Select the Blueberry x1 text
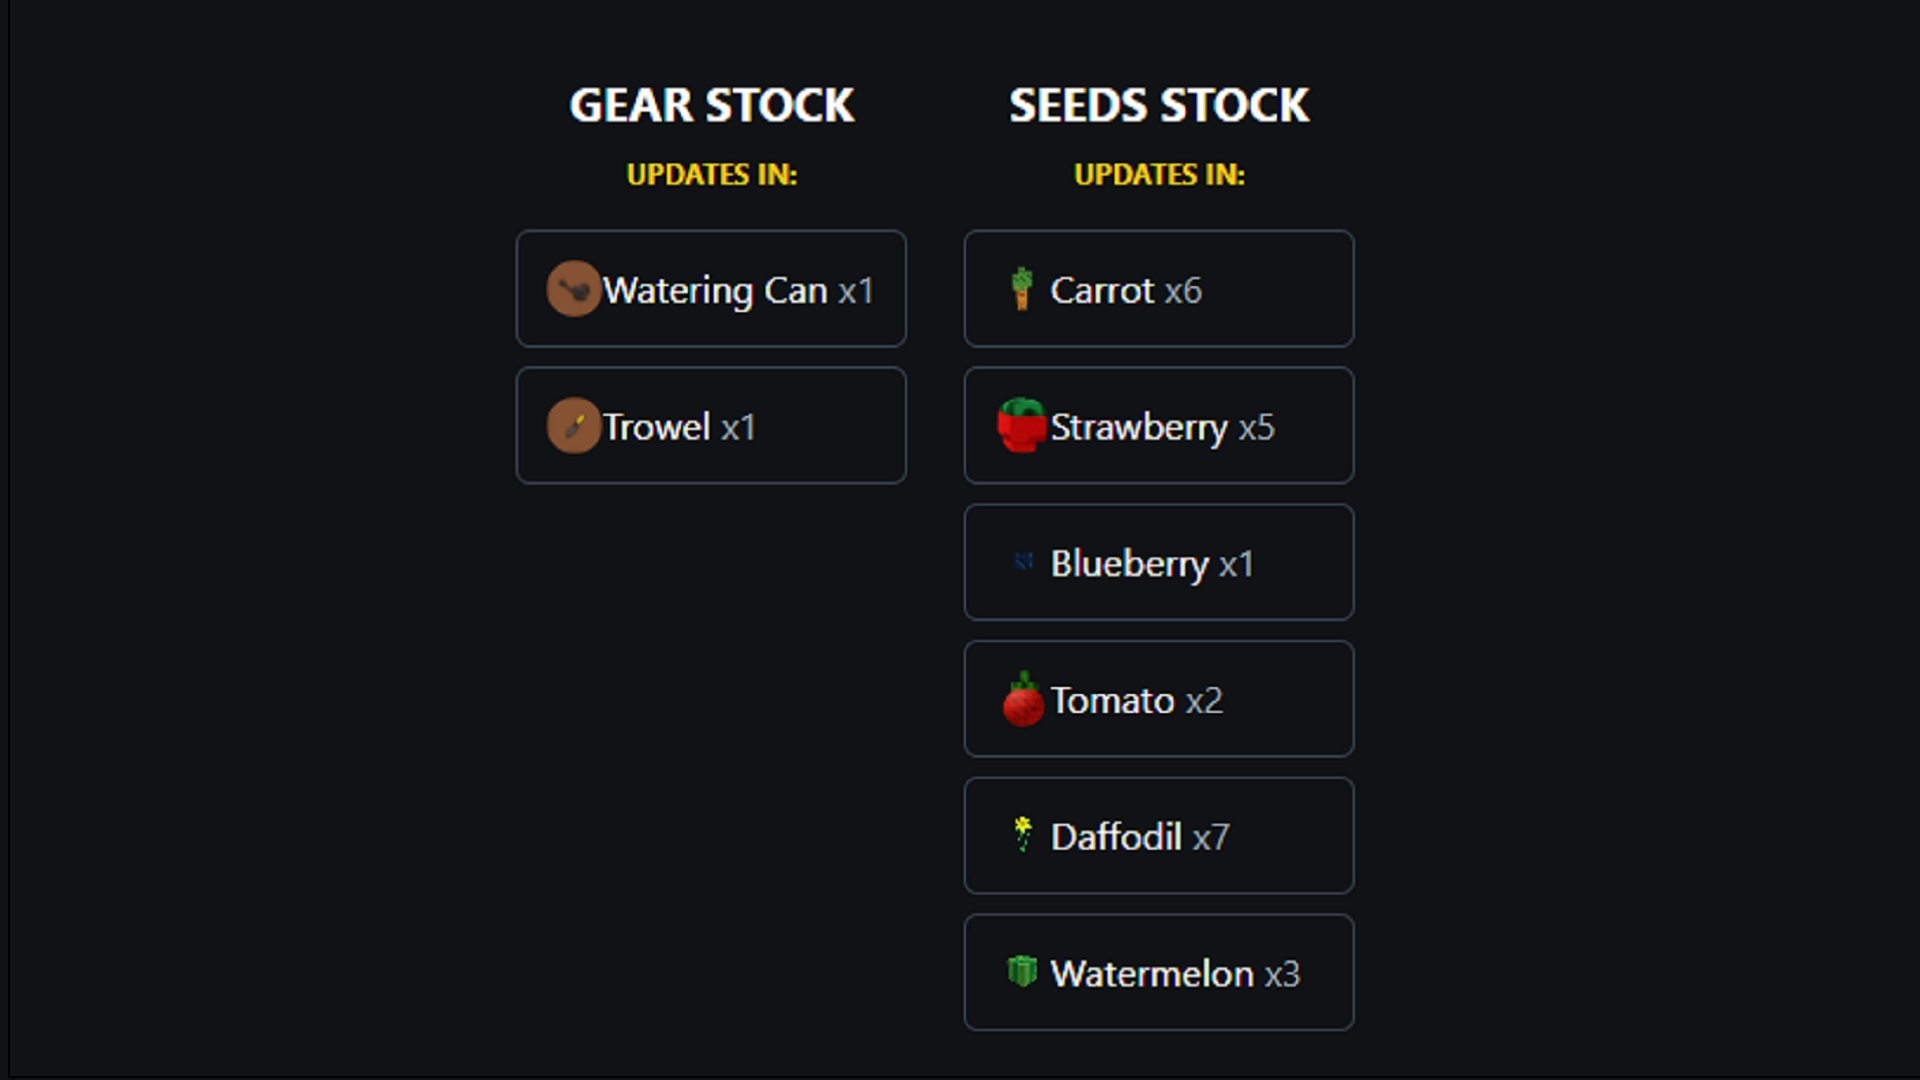Viewport: 1920px width, 1080px height. coord(1152,564)
